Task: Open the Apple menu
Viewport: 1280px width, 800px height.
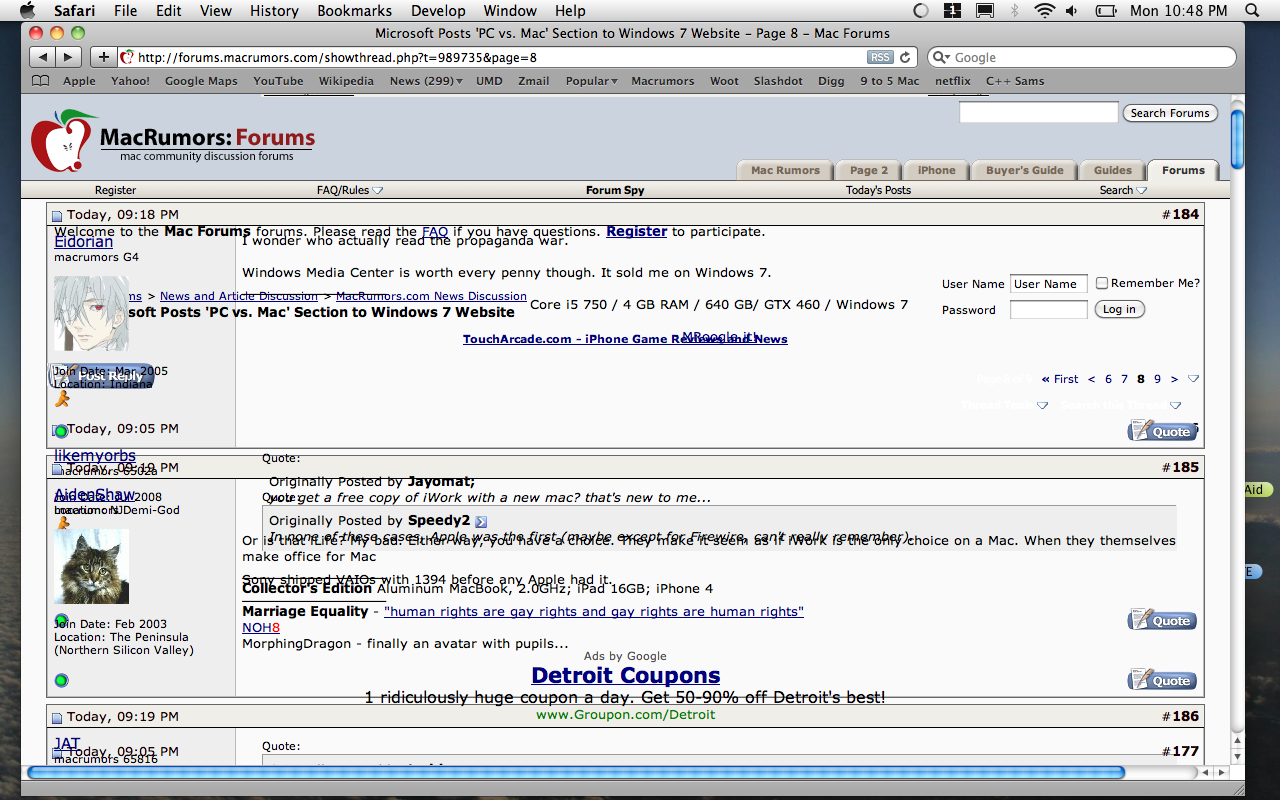Action: pyautogui.click(x=27, y=11)
